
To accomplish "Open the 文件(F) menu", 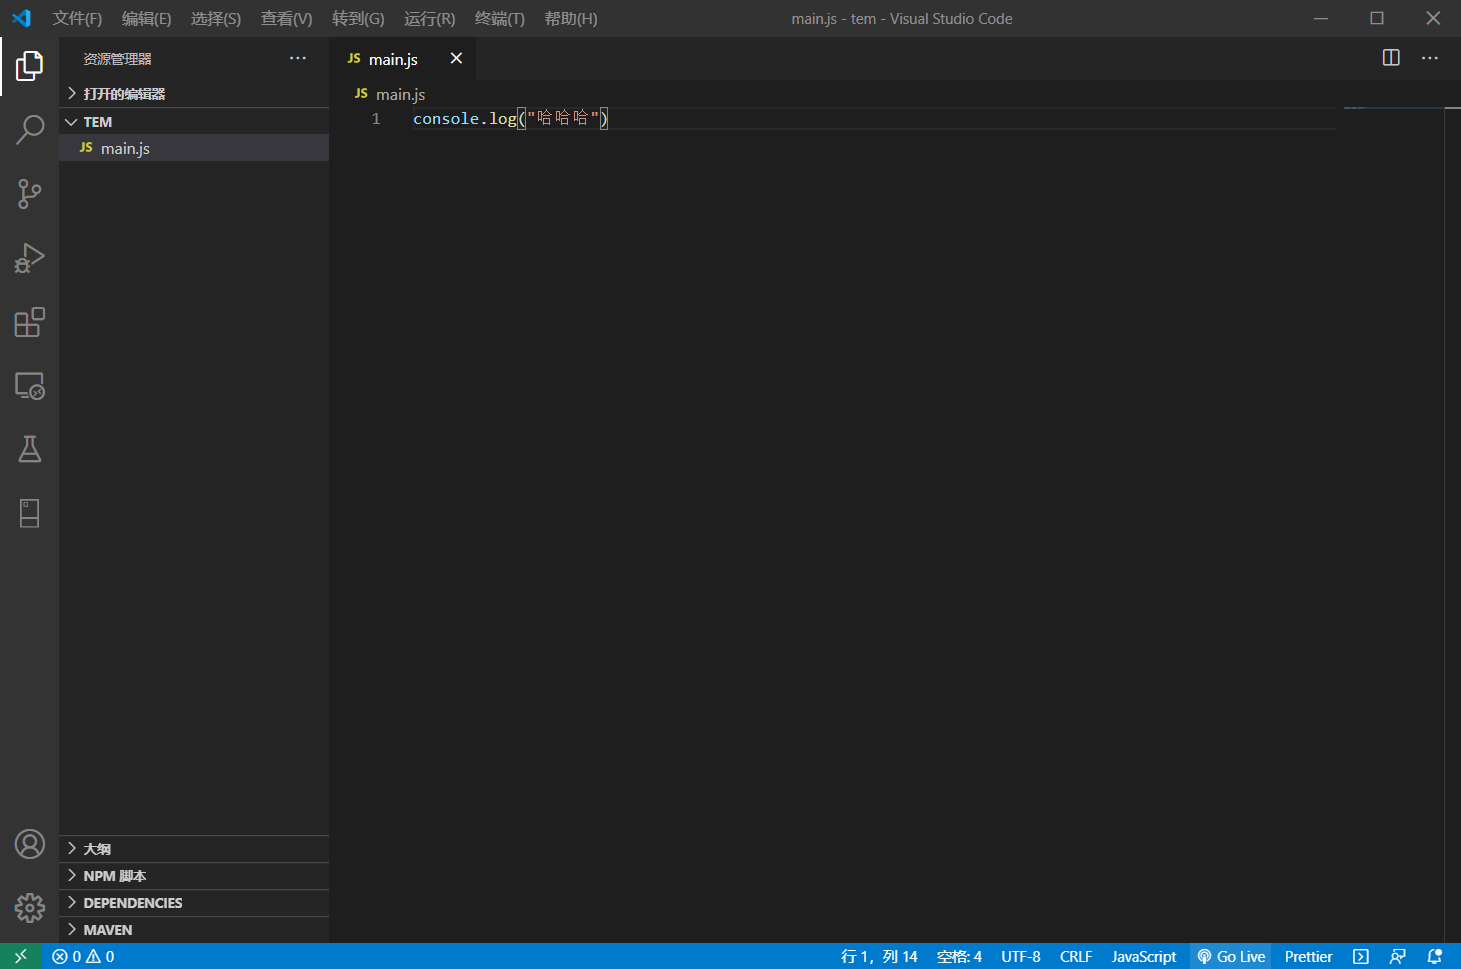I will [77, 18].
